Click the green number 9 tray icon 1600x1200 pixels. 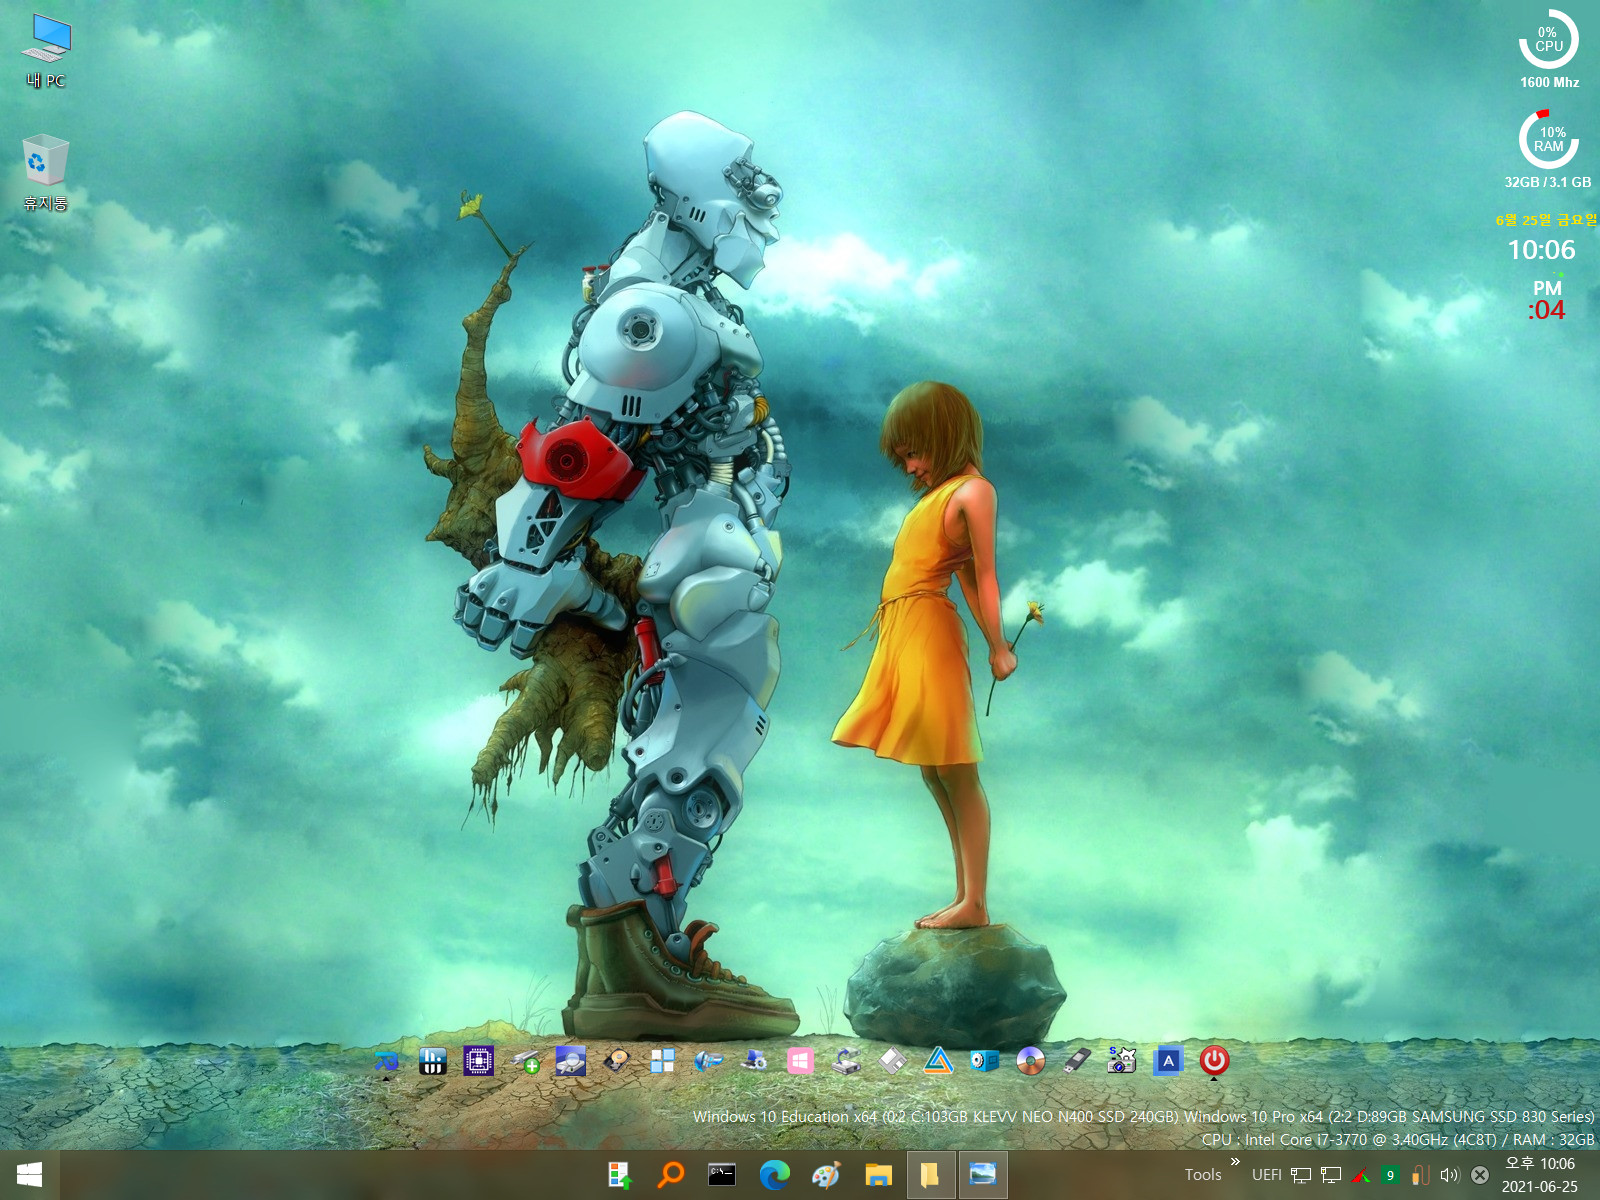pos(1390,1175)
